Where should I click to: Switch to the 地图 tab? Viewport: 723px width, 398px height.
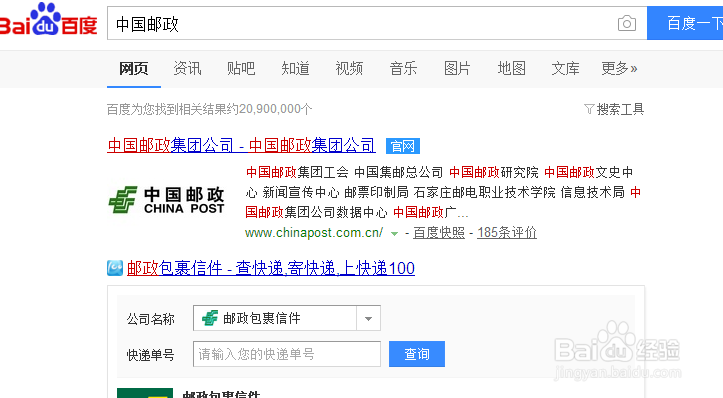511,69
